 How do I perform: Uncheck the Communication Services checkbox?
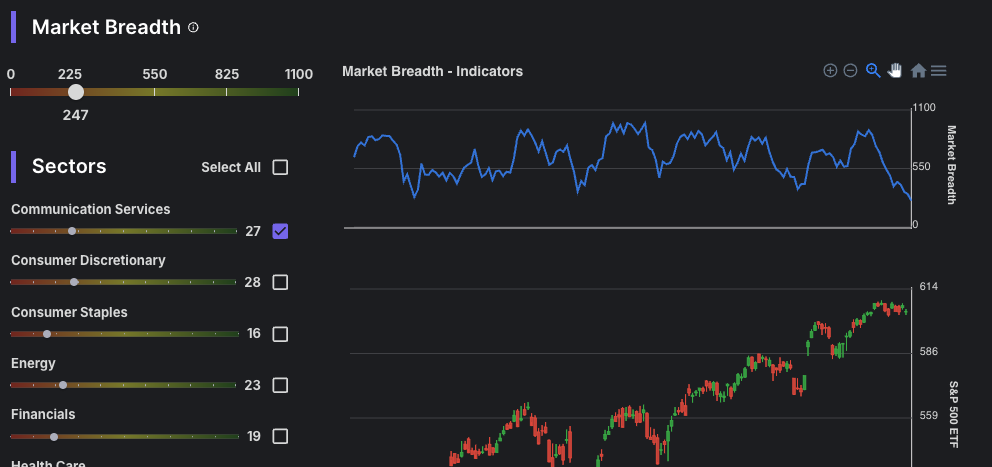click(280, 231)
